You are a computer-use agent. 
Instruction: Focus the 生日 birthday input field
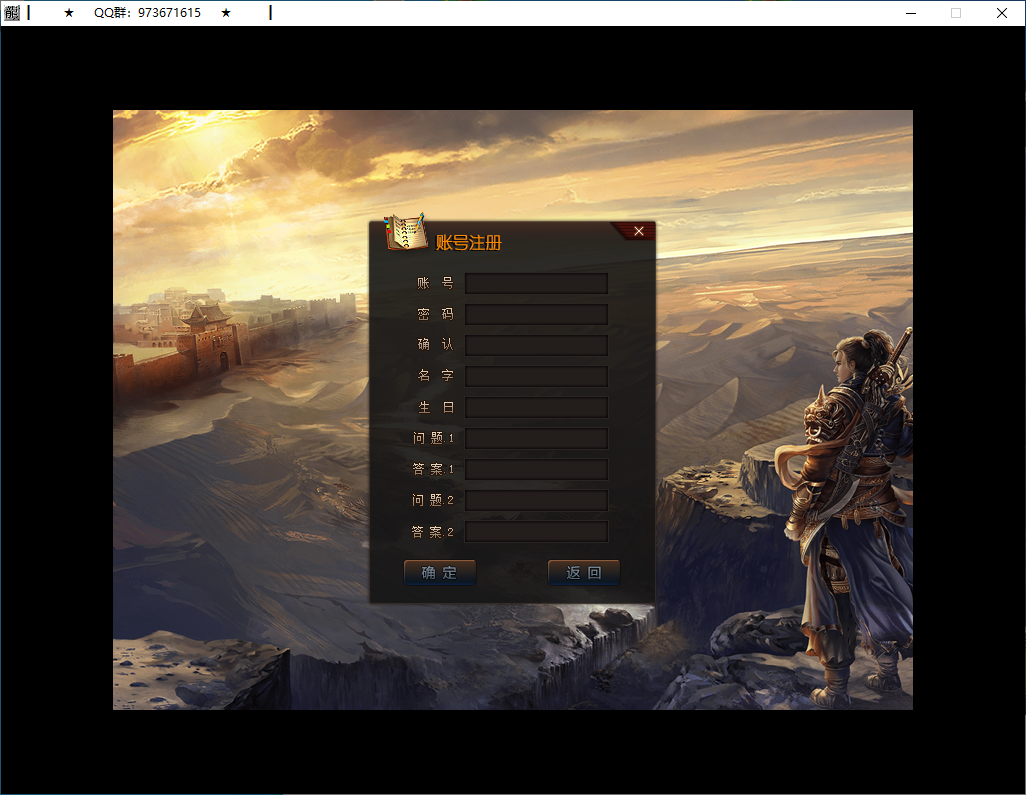(537, 407)
